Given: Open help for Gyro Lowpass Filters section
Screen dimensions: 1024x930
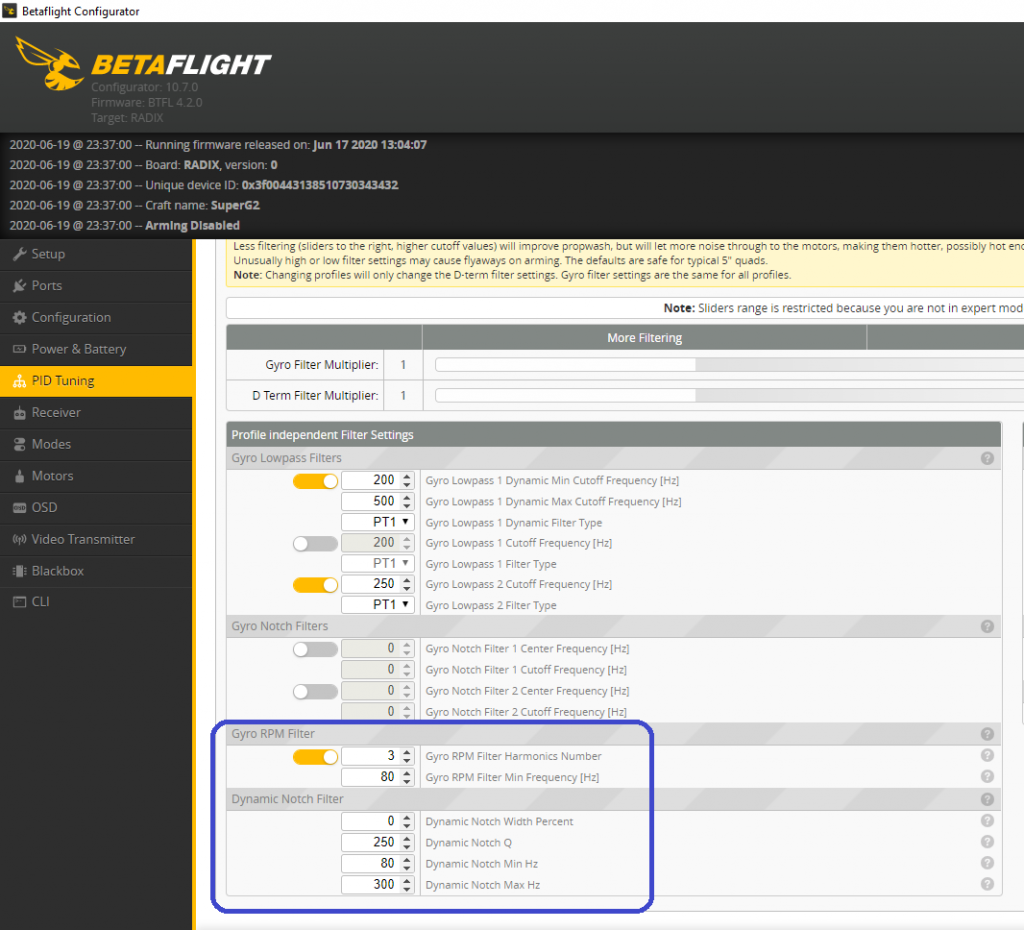Looking at the screenshot, I should point(987,458).
